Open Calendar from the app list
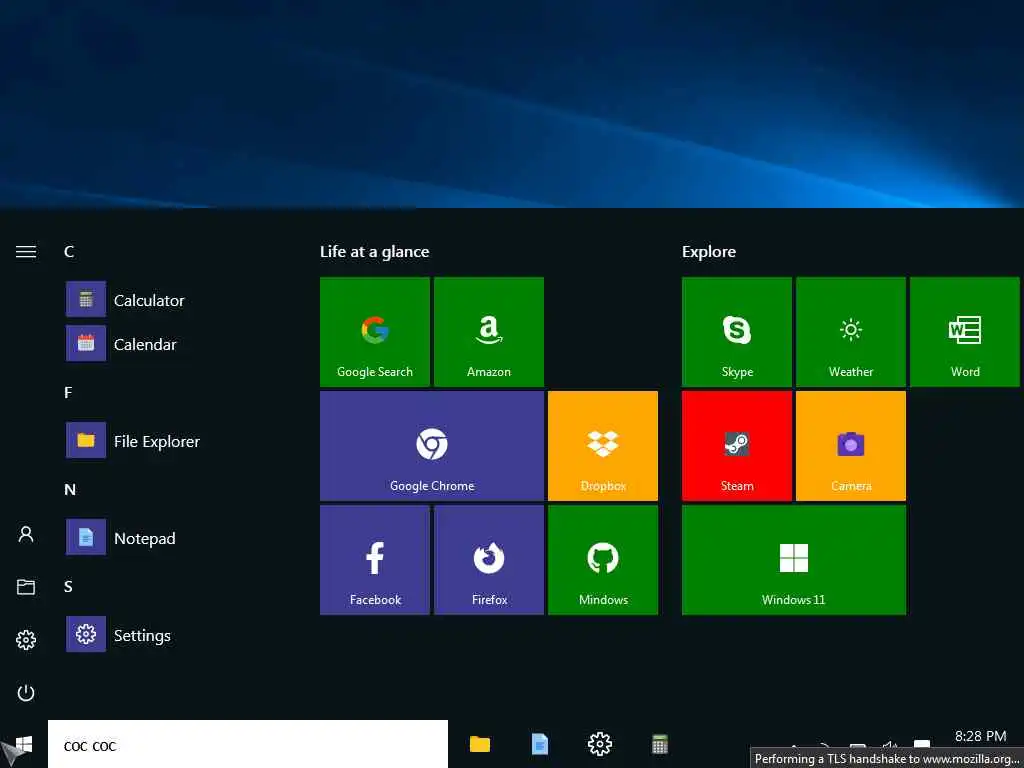1024x768 pixels. [x=121, y=344]
